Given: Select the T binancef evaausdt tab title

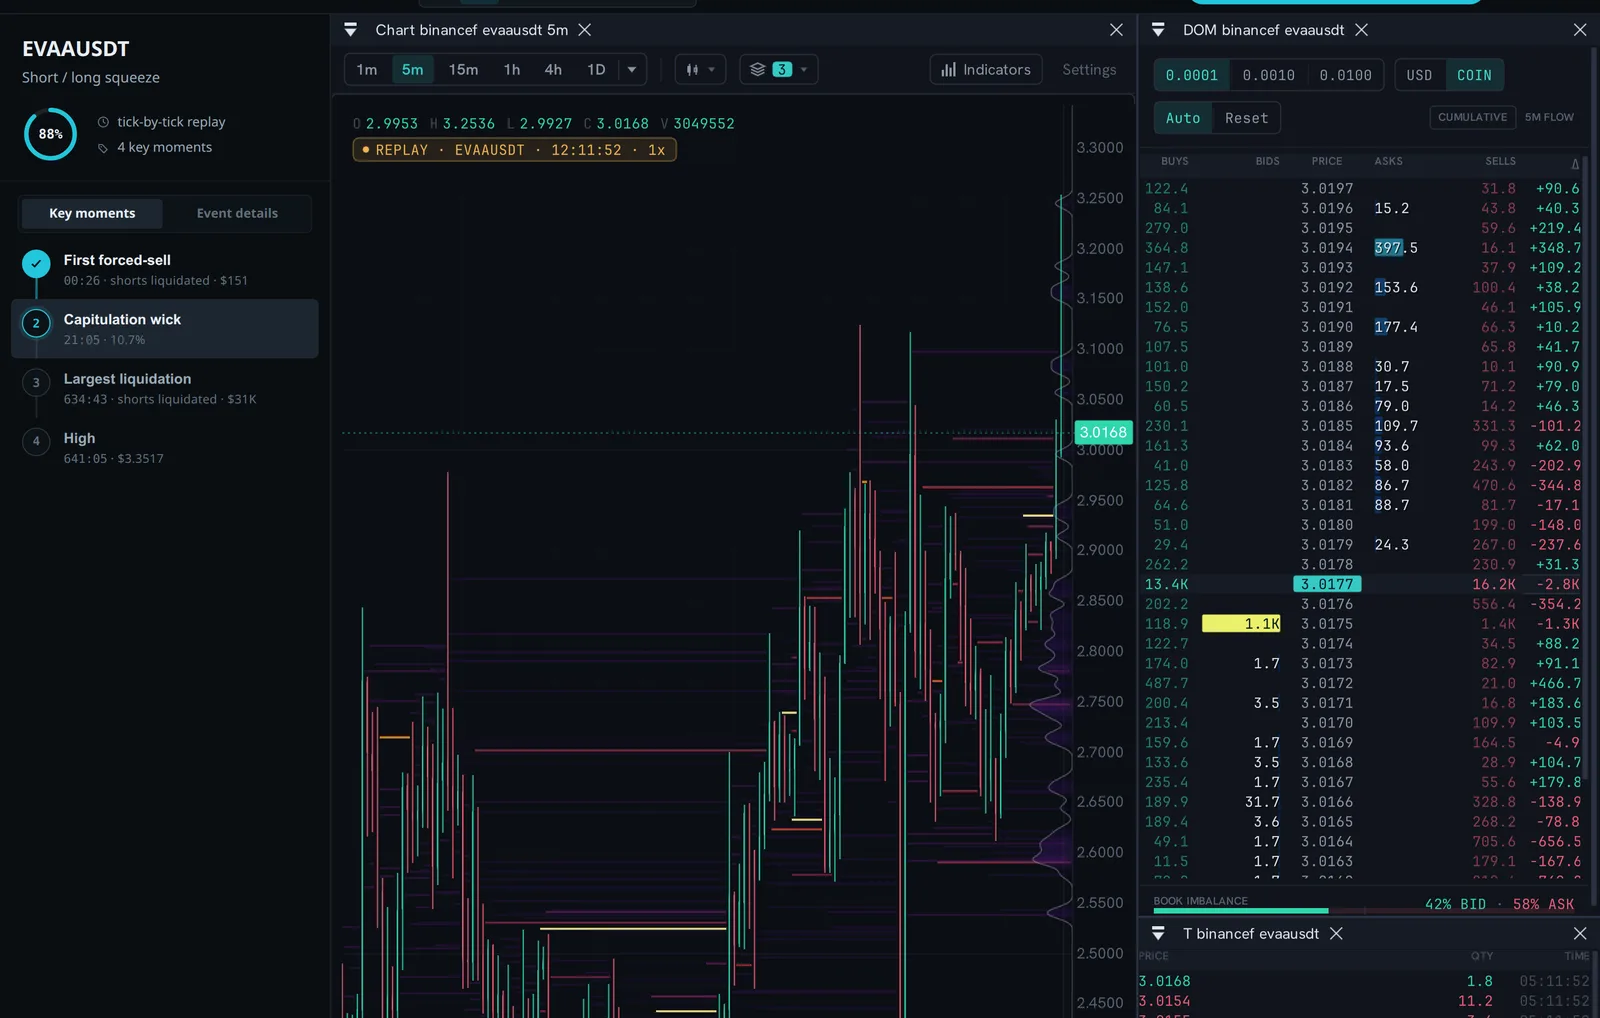Looking at the screenshot, I should [x=1251, y=933].
